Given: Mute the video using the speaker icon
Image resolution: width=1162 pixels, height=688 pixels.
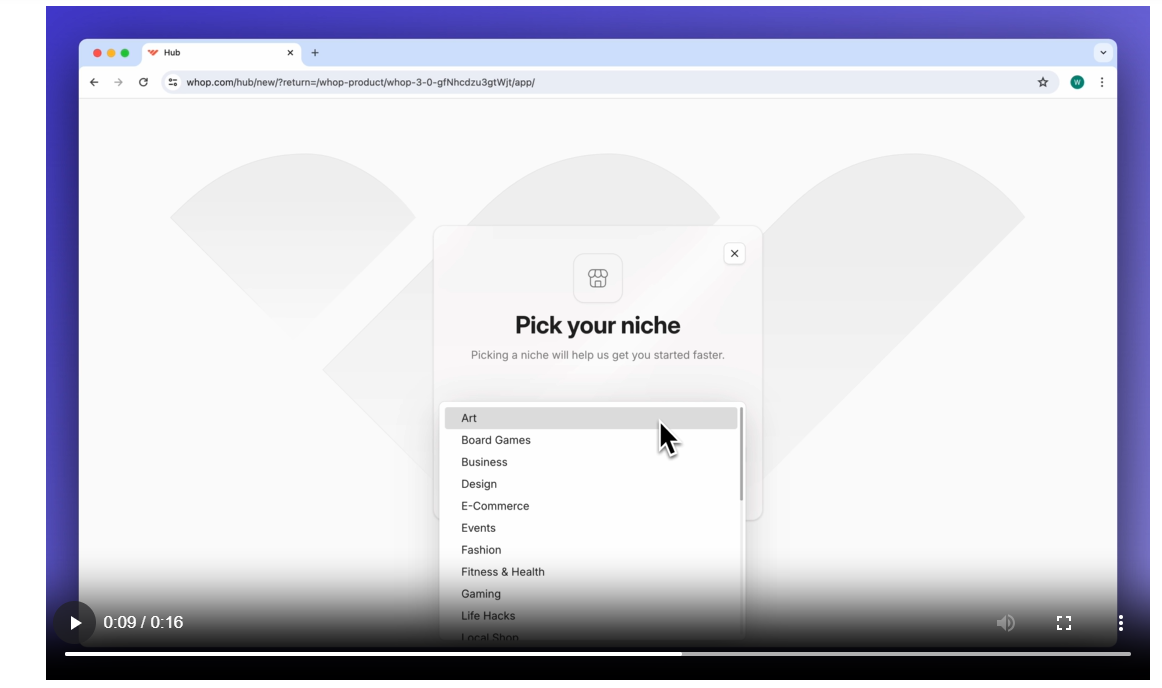Looking at the screenshot, I should pos(1006,623).
